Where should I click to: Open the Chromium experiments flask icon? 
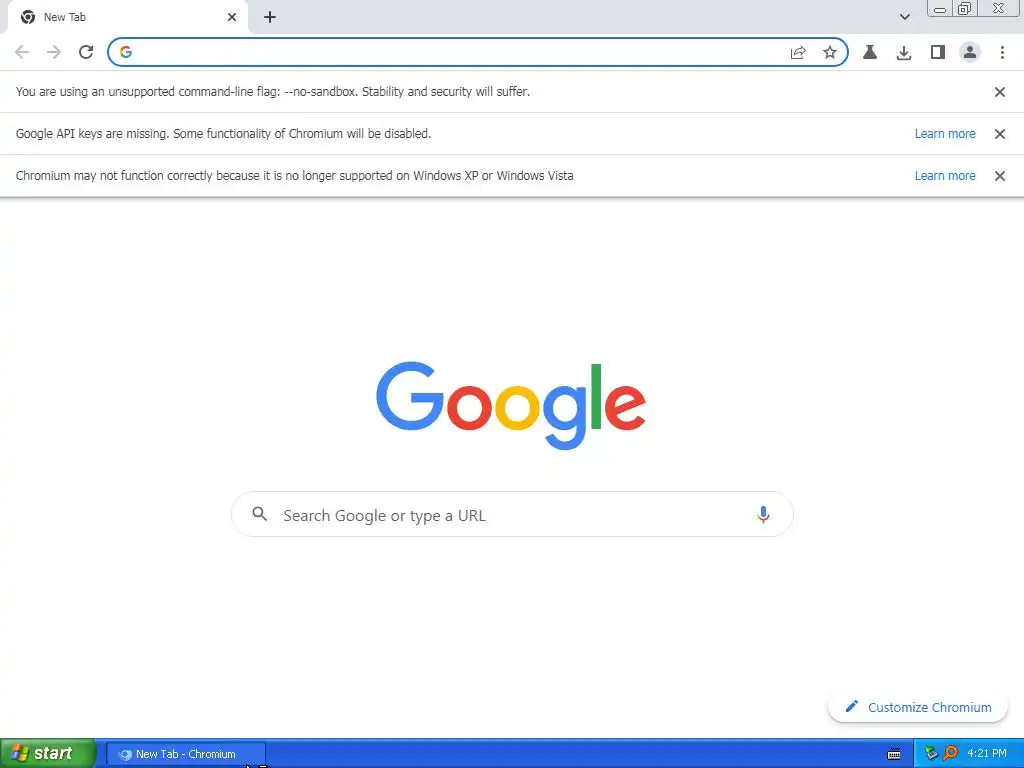click(x=869, y=52)
